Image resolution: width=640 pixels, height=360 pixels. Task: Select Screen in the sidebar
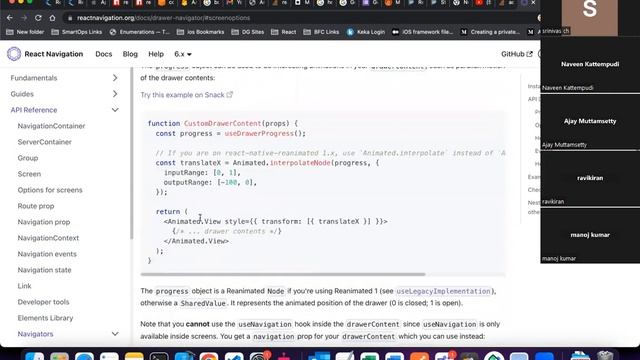point(29,174)
